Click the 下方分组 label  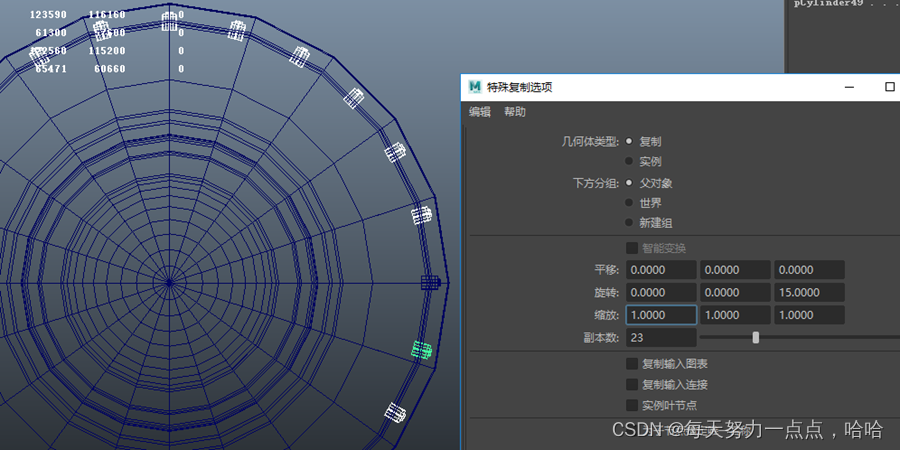pyautogui.click(x=596, y=184)
